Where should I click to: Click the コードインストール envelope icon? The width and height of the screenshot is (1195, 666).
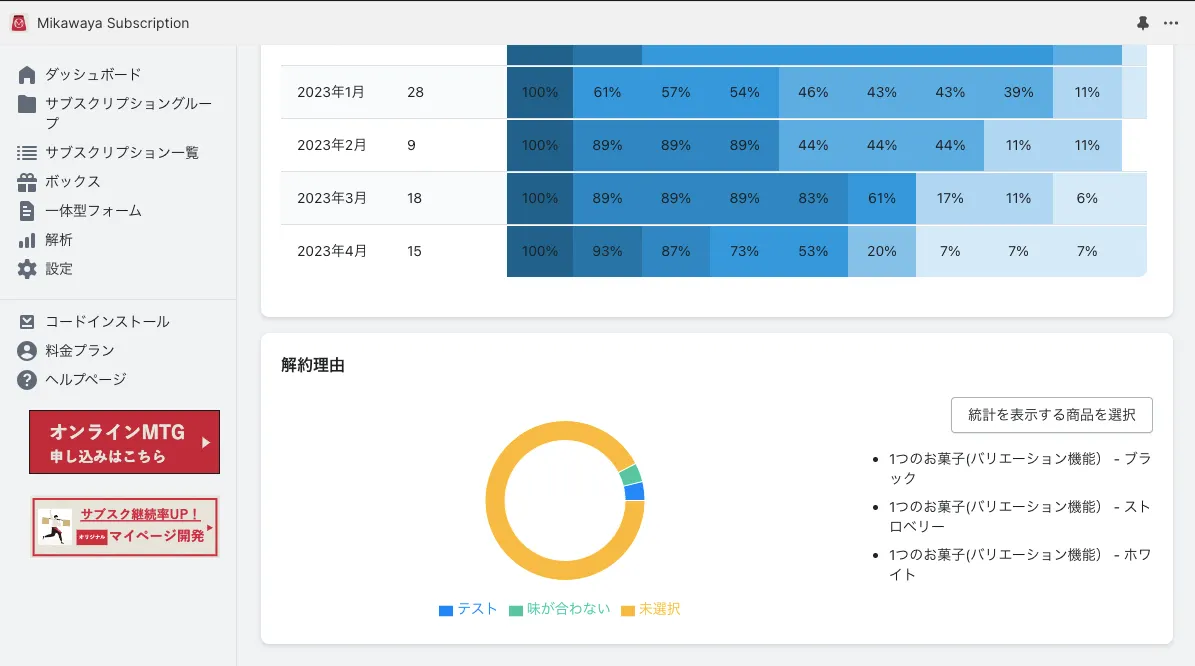(x=27, y=322)
